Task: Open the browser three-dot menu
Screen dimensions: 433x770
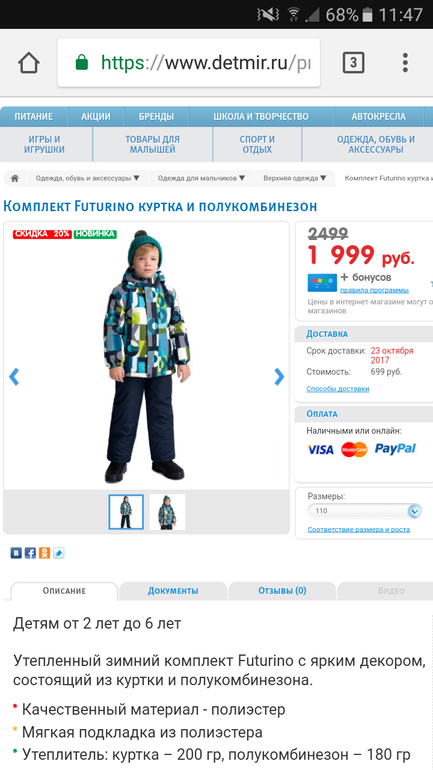Action: (x=405, y=63)
